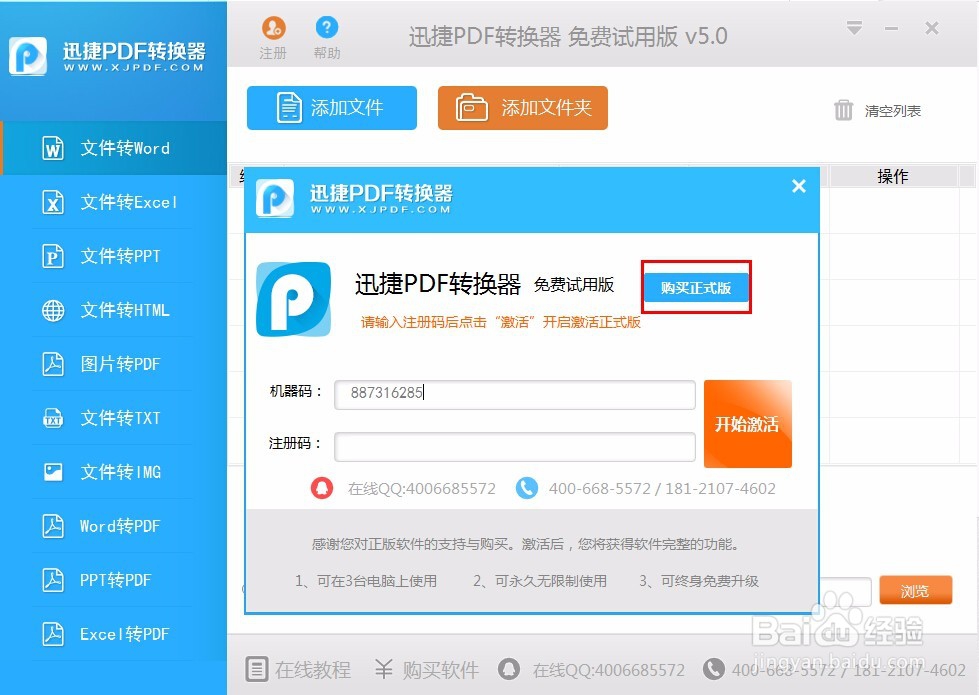This screenshot has height=695, width=979.
Task: Close the activation dialog
Action: tap(799, 186)
